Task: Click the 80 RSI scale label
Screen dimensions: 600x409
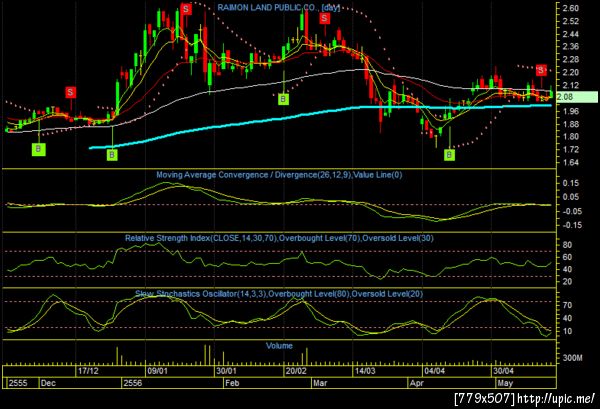Action: point(567,245)
